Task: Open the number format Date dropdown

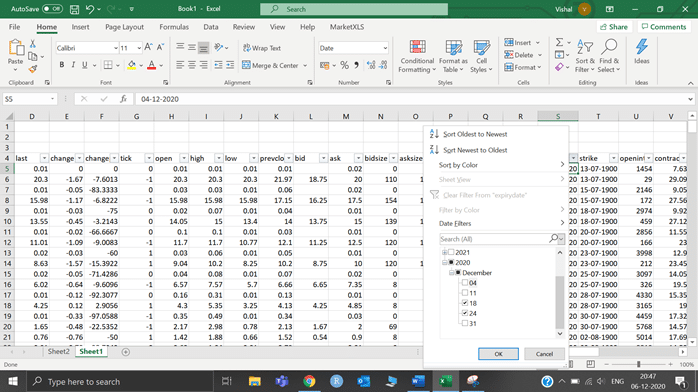Action: 385,48
